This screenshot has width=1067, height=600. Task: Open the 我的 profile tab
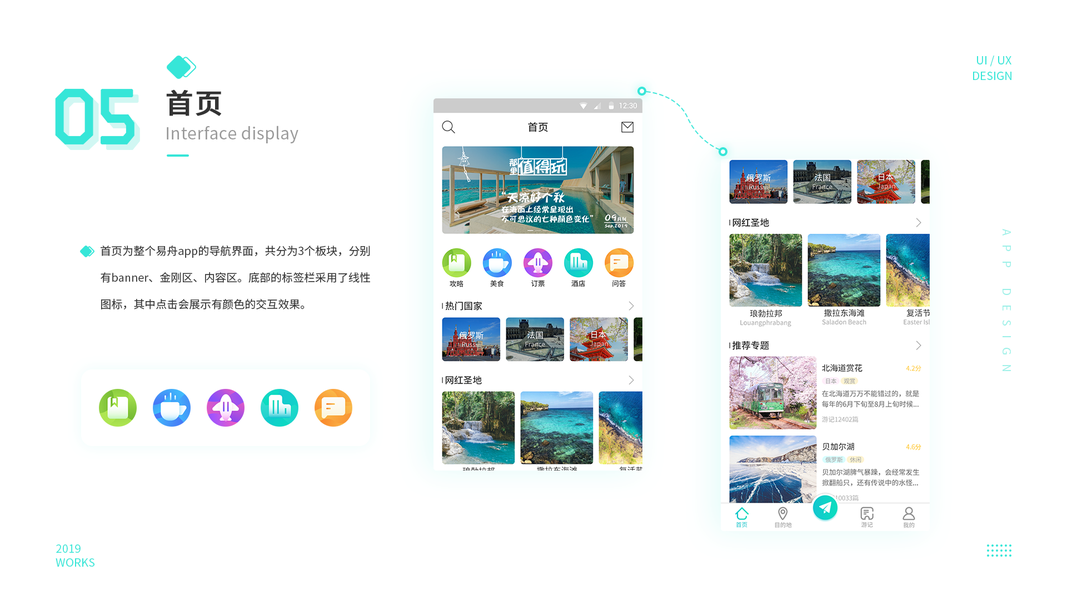[x=908, y=517]
